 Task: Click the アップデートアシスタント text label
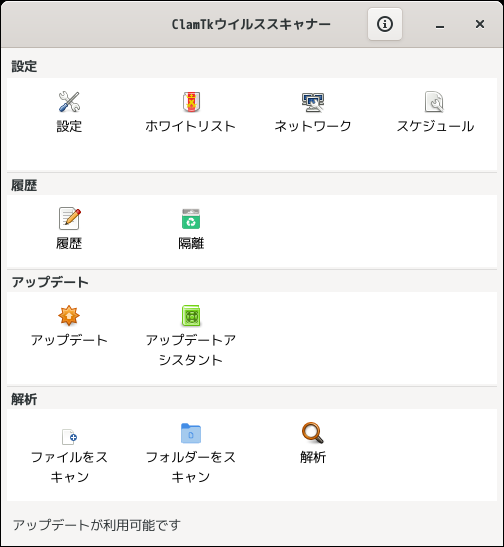pyautogui.click(x=191, y=350)
